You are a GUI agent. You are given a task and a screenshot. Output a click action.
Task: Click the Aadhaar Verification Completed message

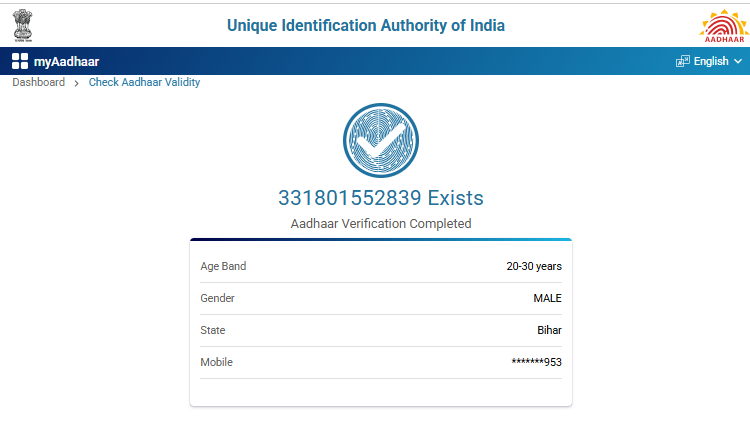pyautogui.click(x=380, y=224)
